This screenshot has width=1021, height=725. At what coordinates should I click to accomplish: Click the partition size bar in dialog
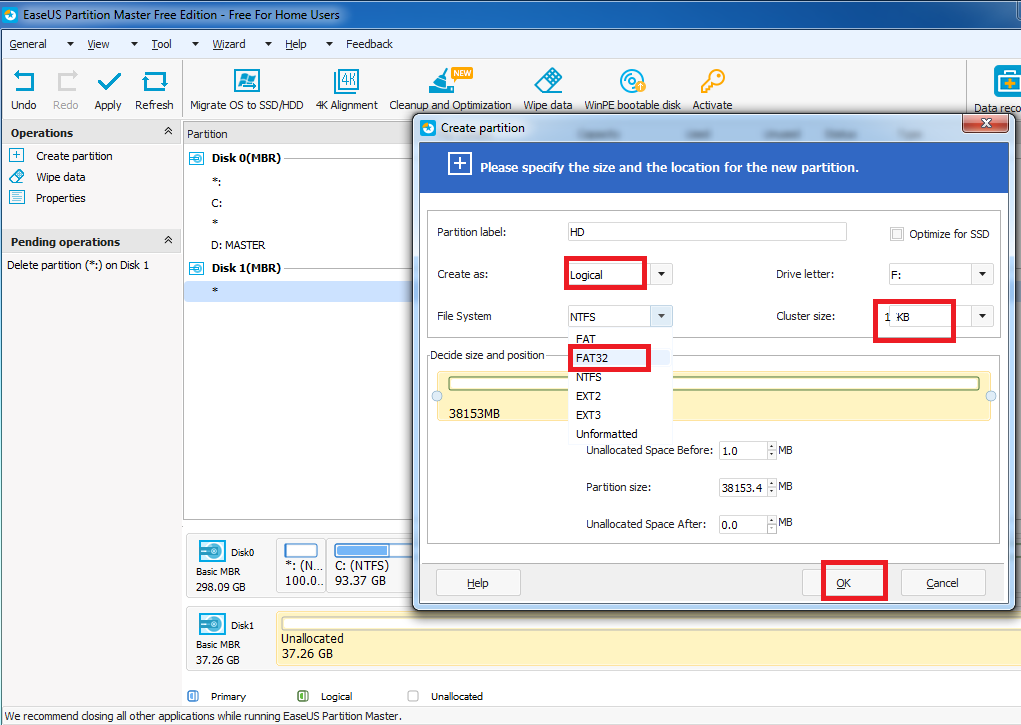tap(714, 383)
